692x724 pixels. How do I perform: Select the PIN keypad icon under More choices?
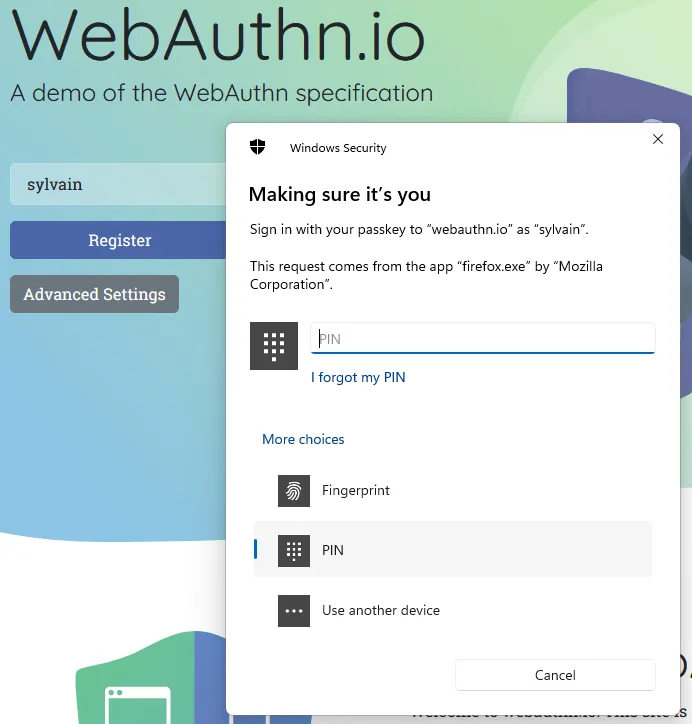pyautogui.click(x=294, y=550)
